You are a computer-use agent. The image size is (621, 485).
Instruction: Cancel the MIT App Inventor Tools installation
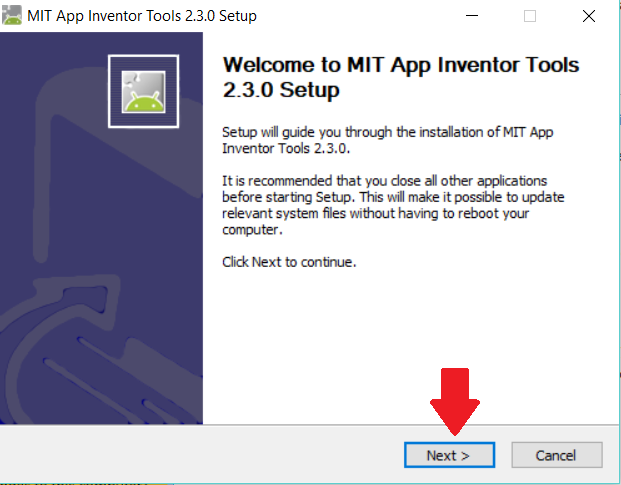click(x=557, y=455)
